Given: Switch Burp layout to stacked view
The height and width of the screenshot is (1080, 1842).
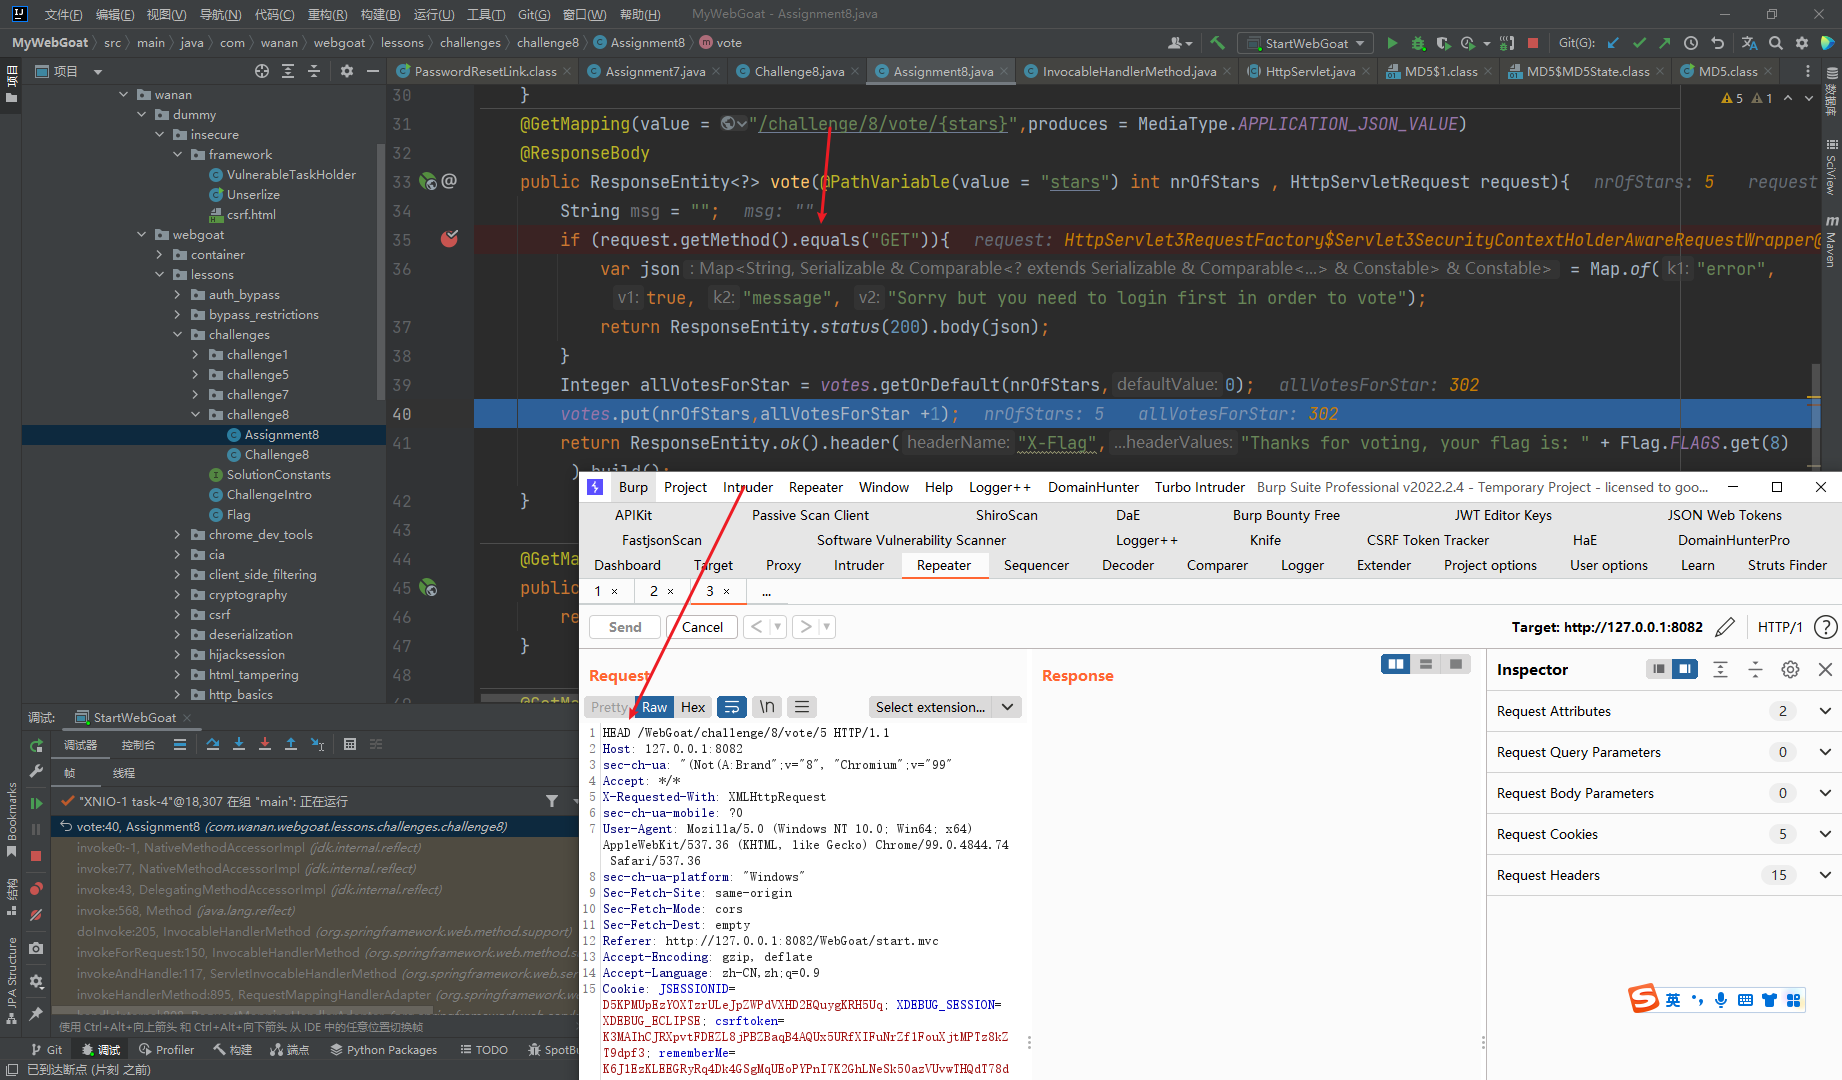Looking at the screenshot, I should tap(1426, 664).
